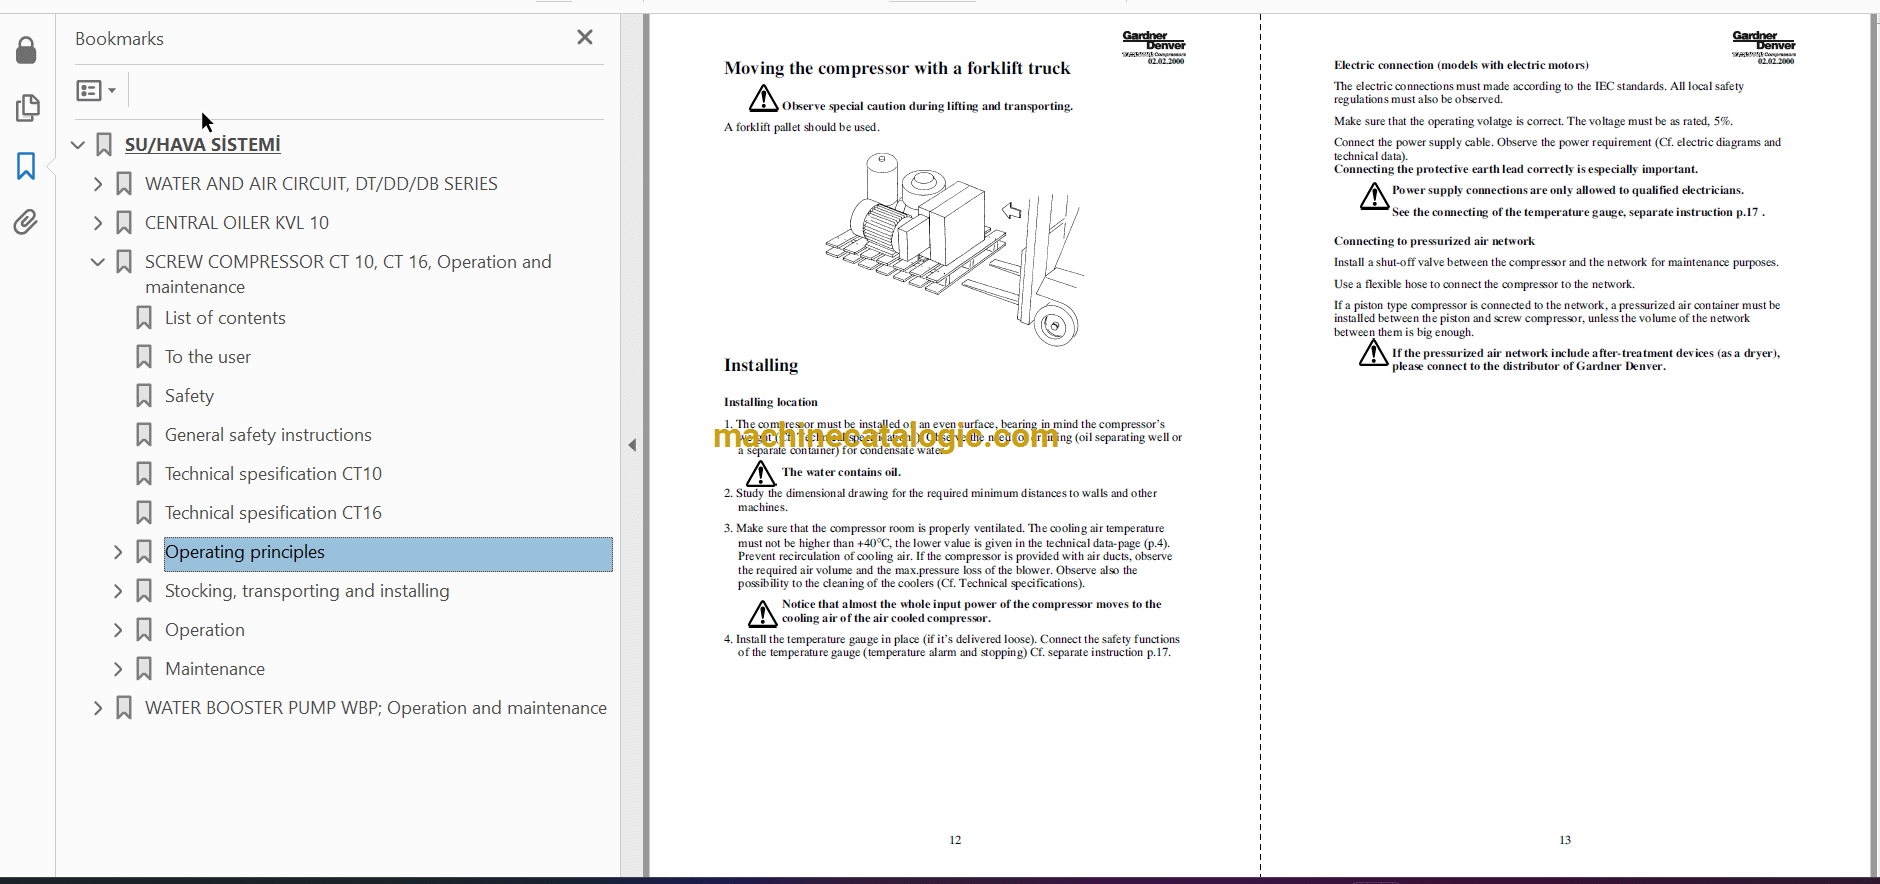Click warning triangle beside 'Observe special caution'
Image resolution: width=1880 pixels, height=884 pixels.
(764, 98)
